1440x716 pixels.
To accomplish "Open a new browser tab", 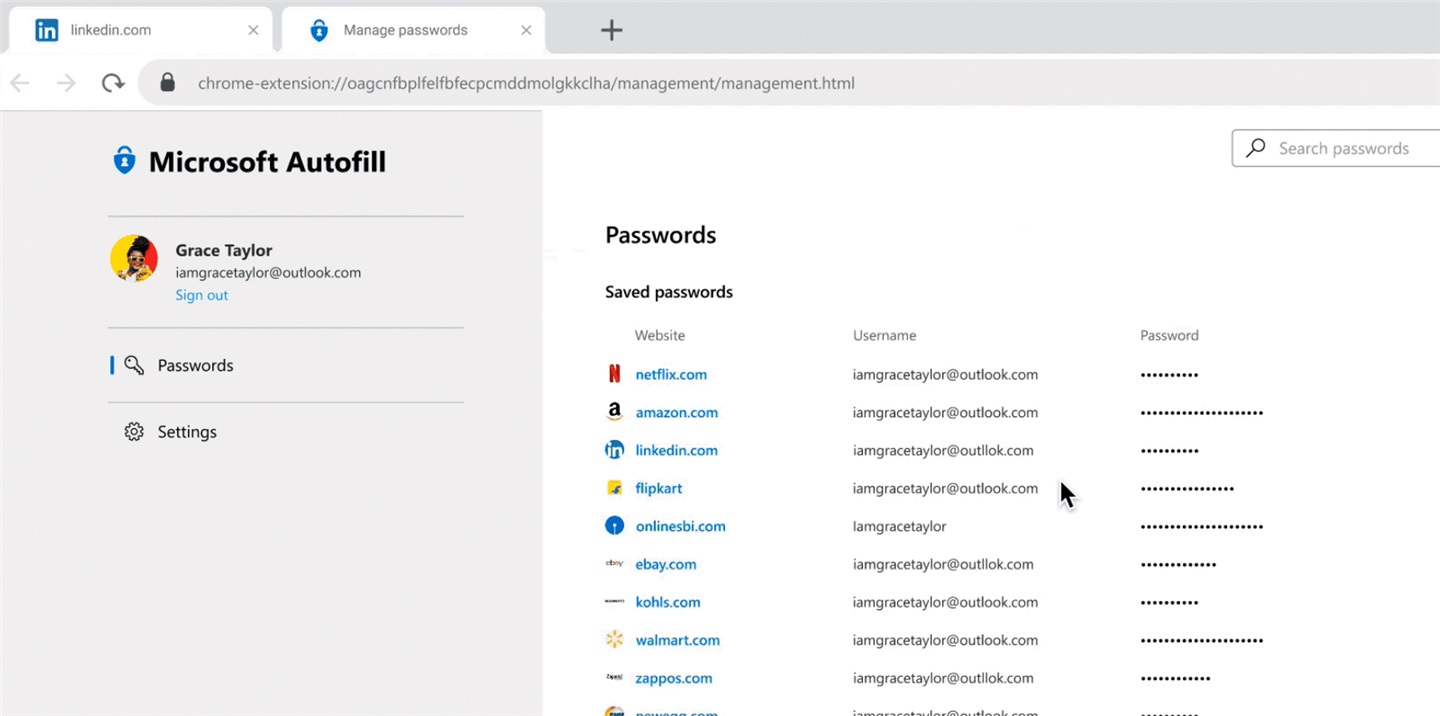I will pos(611,30).
